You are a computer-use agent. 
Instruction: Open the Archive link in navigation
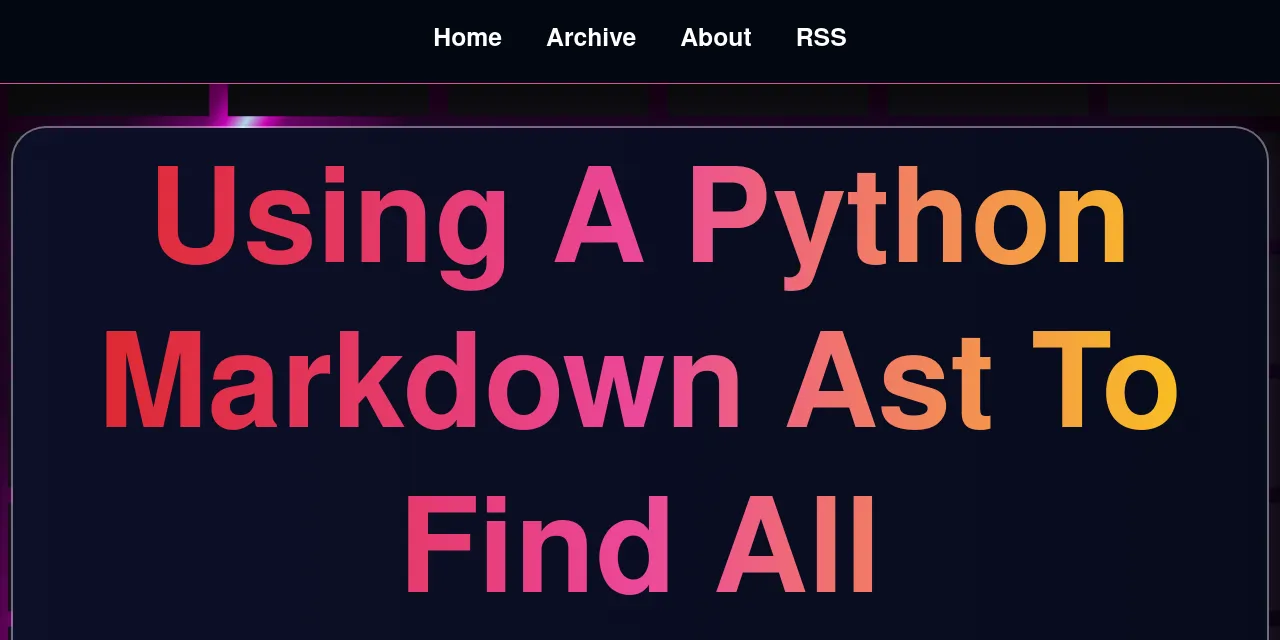click(591, 37)
